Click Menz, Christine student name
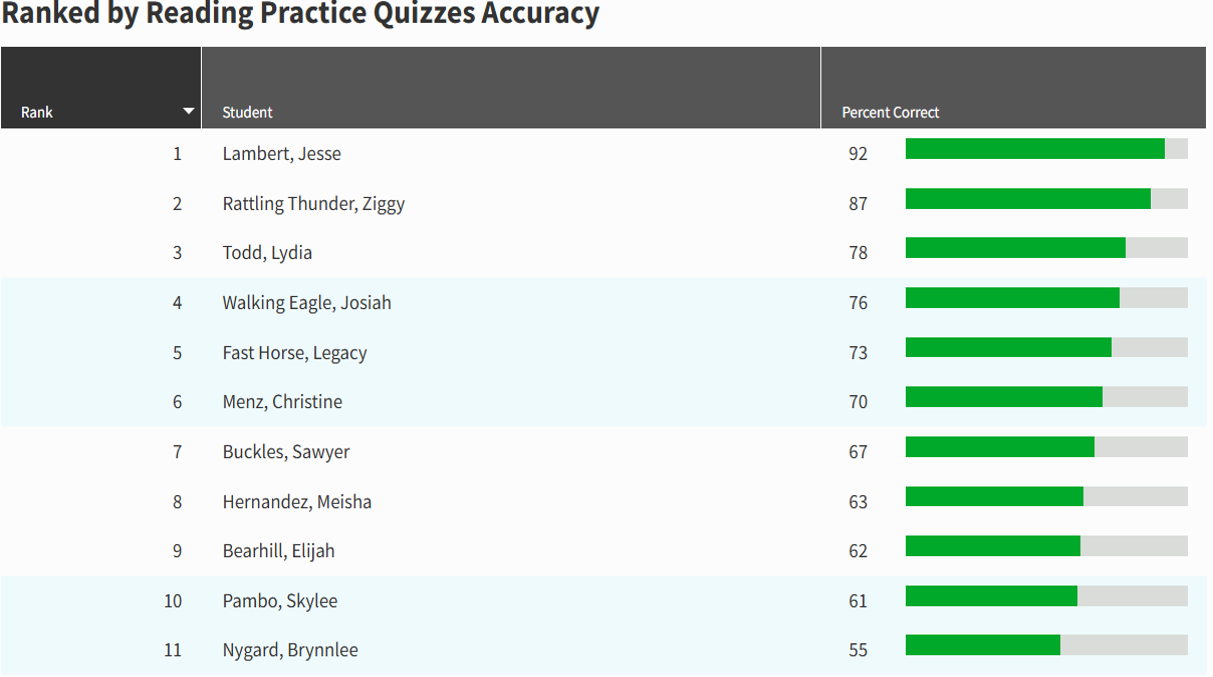Image resolution: width=1213 pixels, height=677 pixels. [282, 402]
